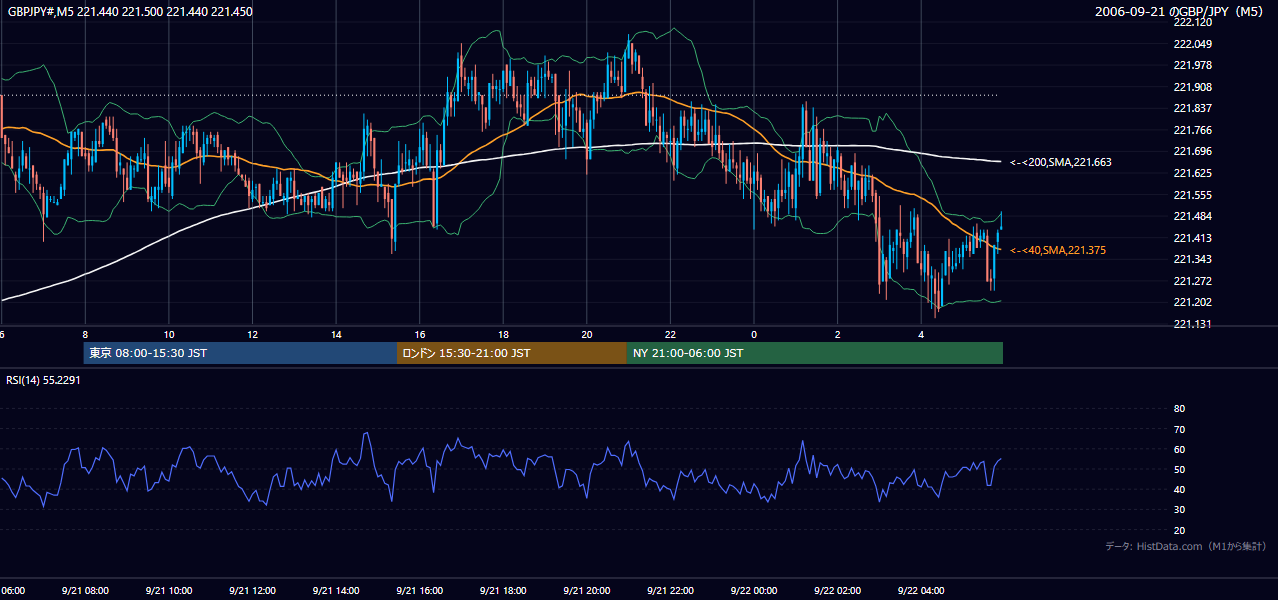Image resolution: width=1278 pixels, height=600 pixels.
Task: Click the 9/22 02:00 bottom time label
Action: pyautogui.click(x=837, y=591)
